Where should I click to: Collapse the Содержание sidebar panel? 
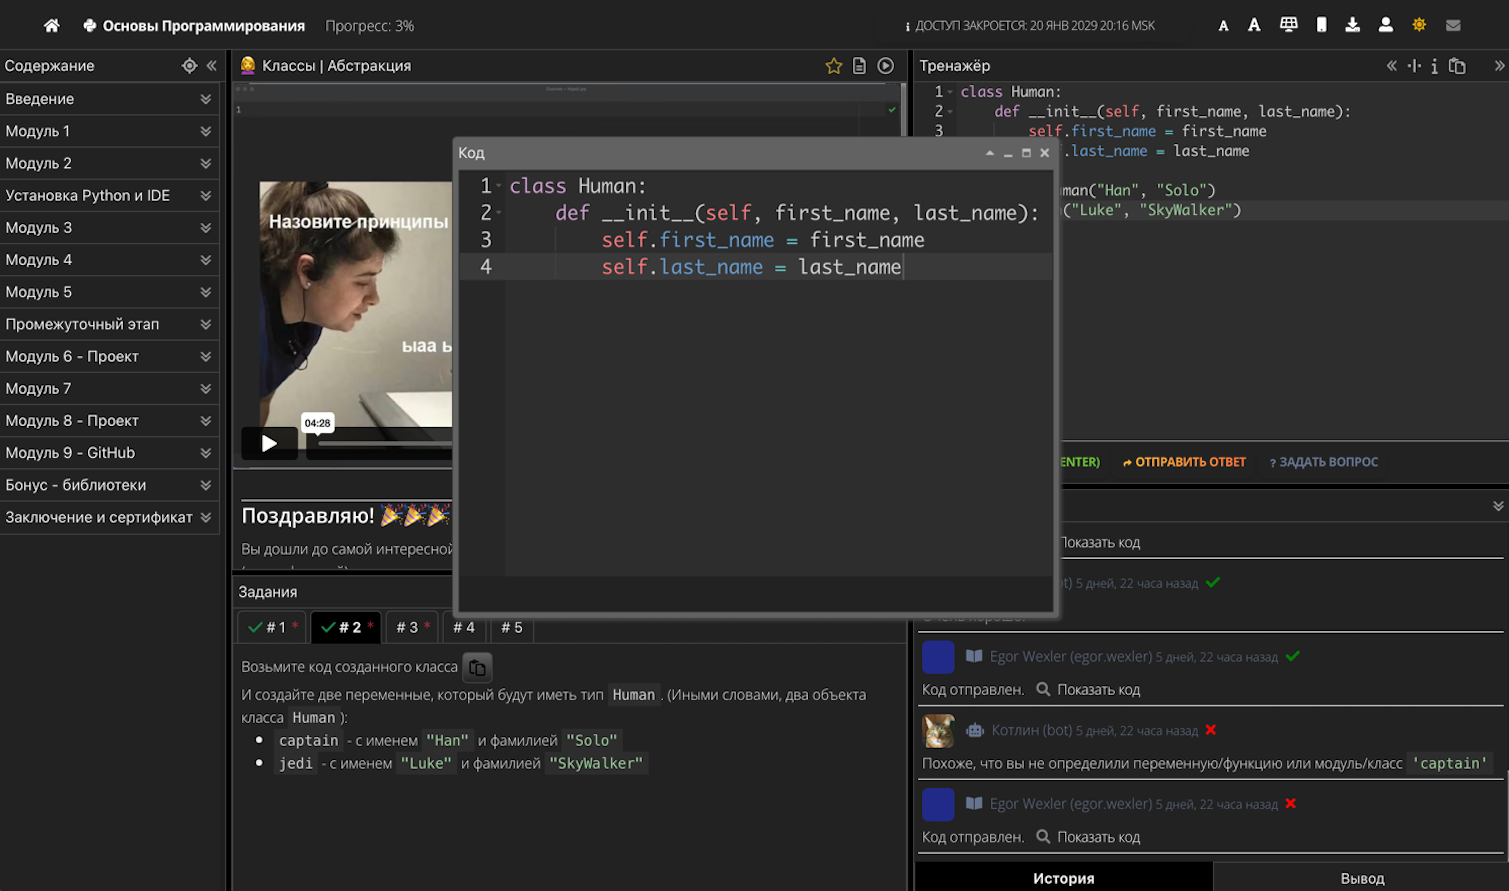[211, 66]
